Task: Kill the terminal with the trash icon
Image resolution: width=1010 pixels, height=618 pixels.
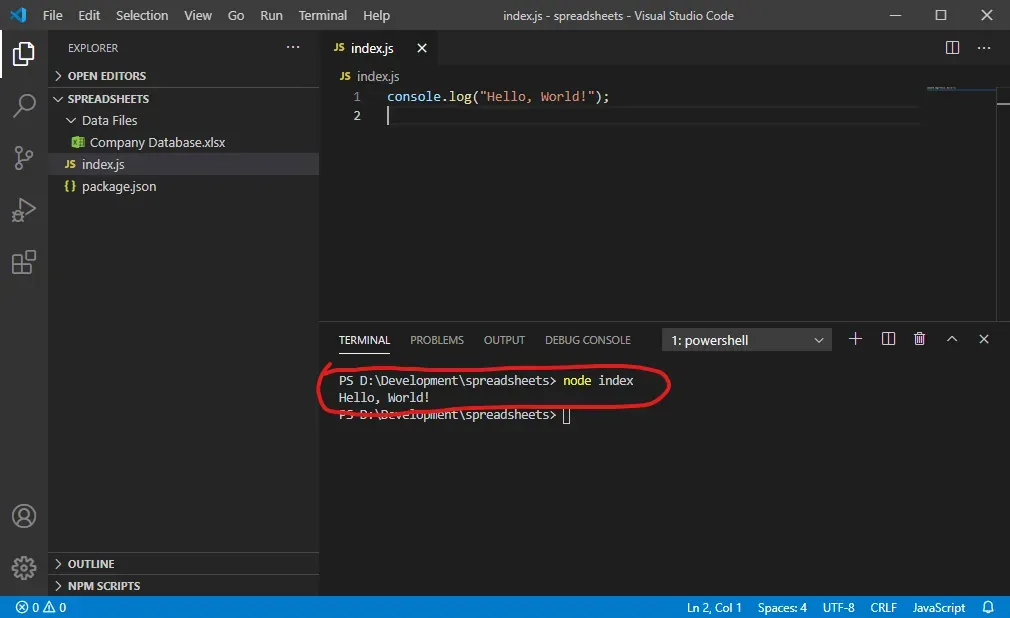Action: click(x=919, y=339)
